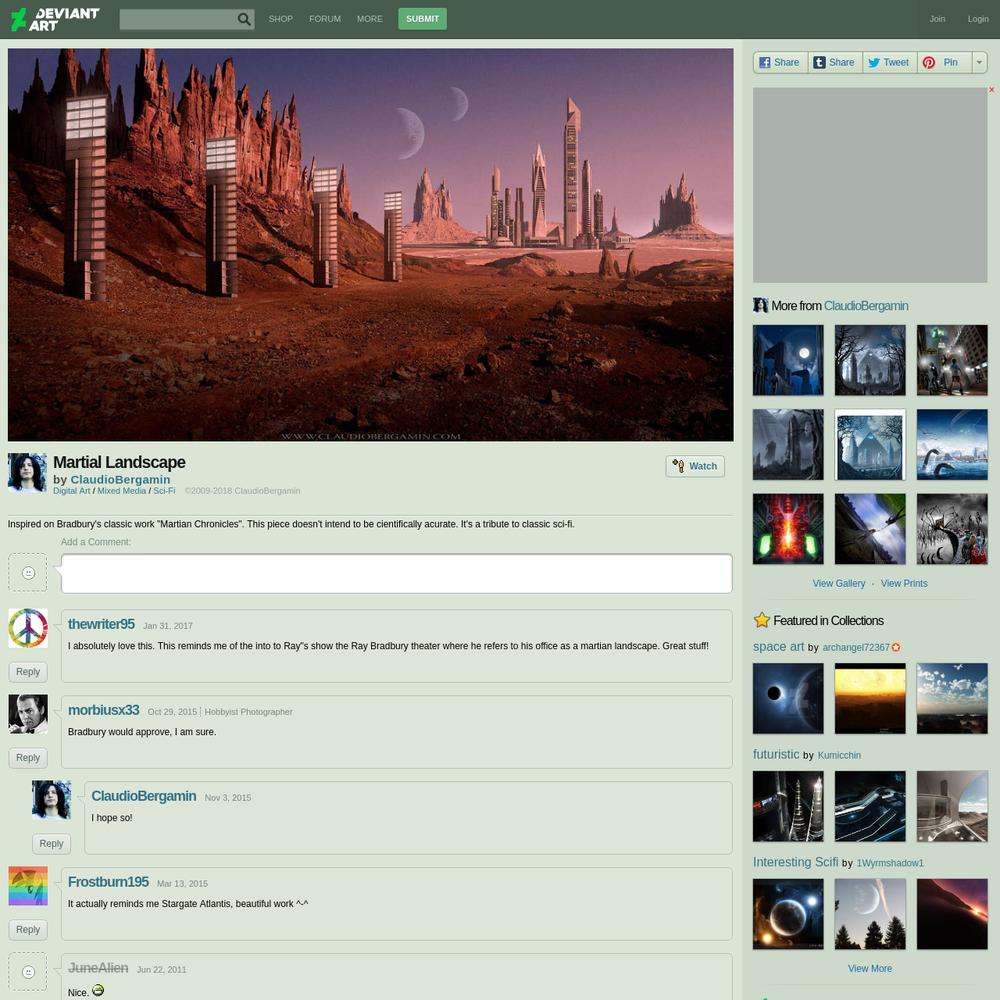Click the placeholder avatar next to comment box
The width and height of the screenshot is (1000, 1000).
tap(28, 573)
